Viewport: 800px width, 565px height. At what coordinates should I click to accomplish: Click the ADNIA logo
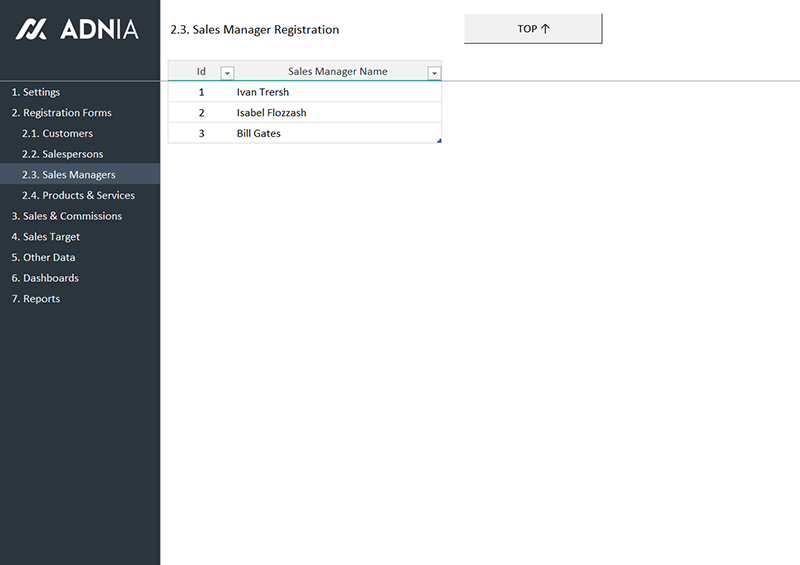[x=77, y=30]
